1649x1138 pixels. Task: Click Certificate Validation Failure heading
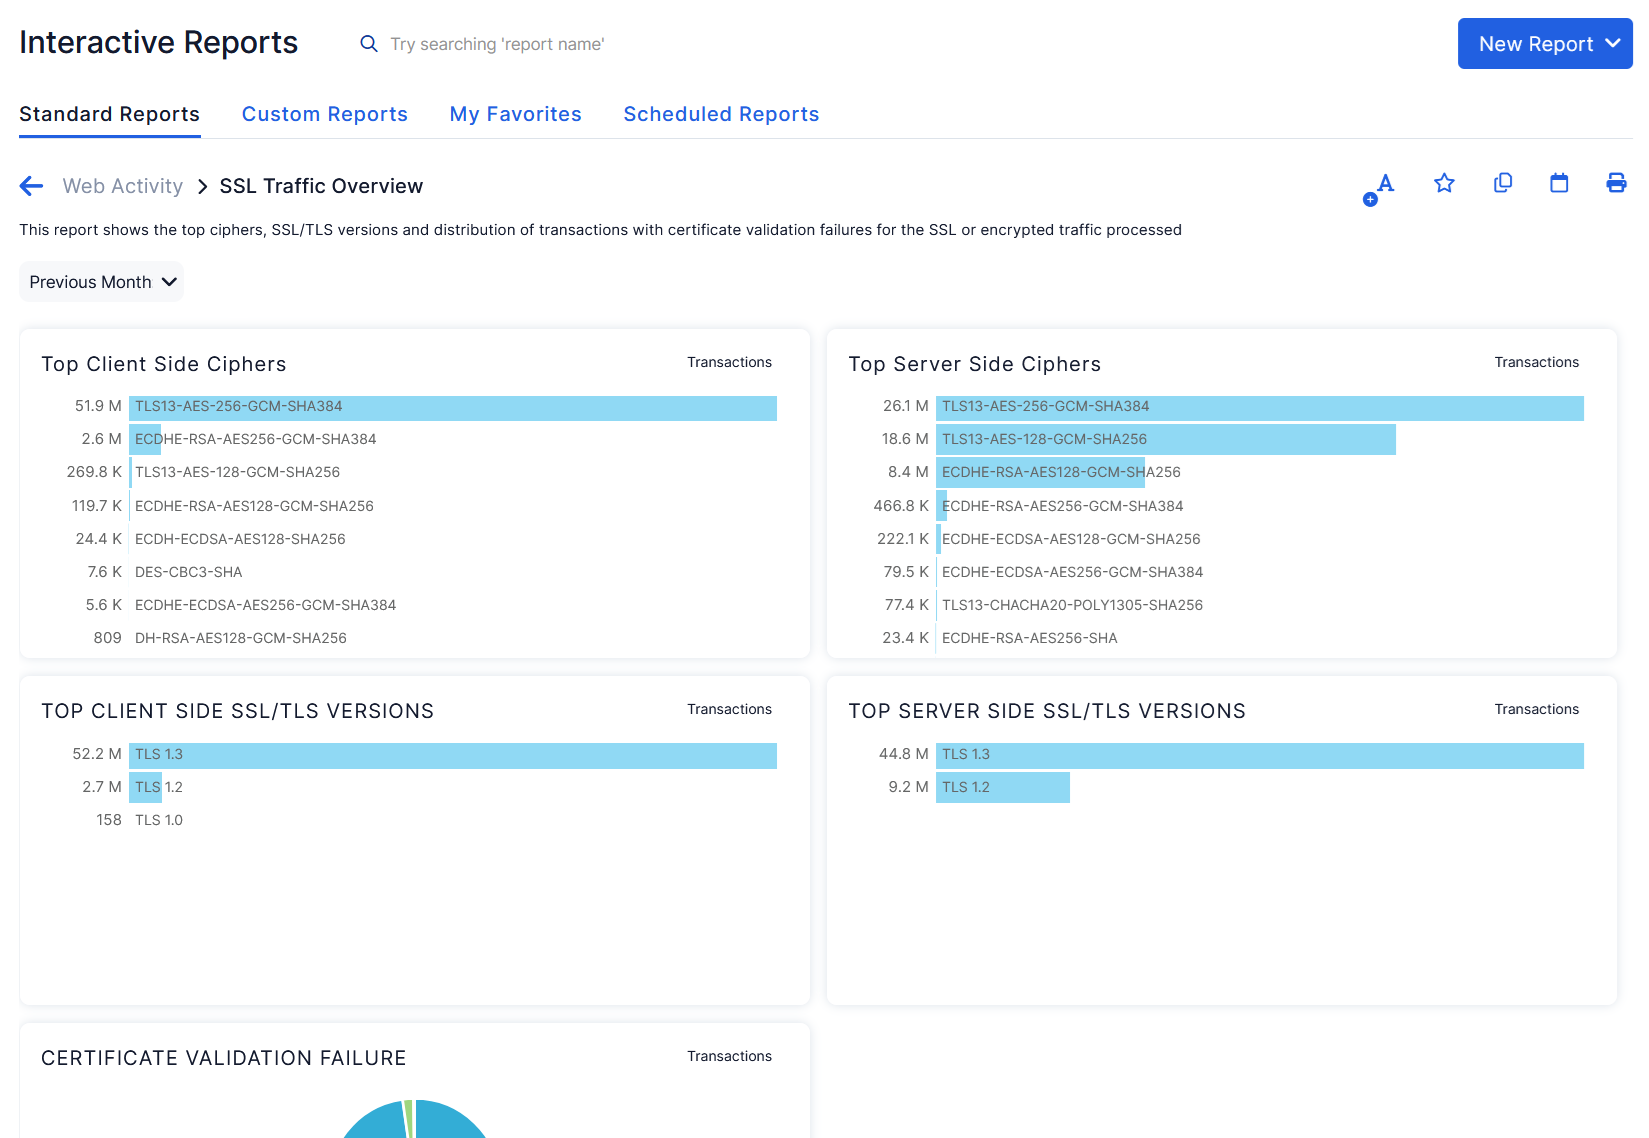tap(224, 1058)
